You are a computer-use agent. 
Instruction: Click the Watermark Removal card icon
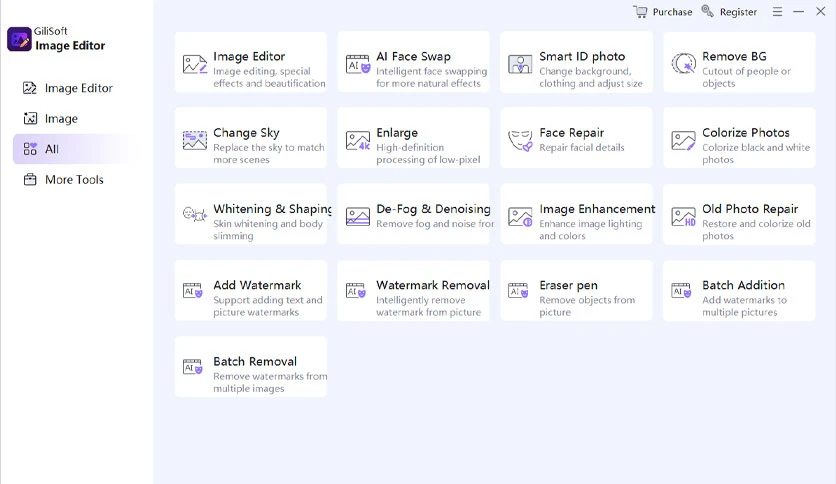tap(355, 291)
